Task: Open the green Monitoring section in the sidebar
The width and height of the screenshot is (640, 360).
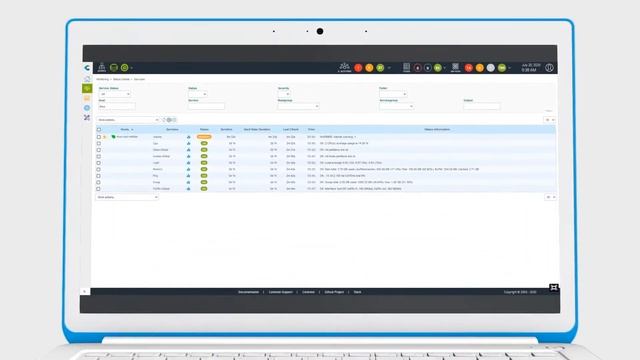Action: click(87, 88)
